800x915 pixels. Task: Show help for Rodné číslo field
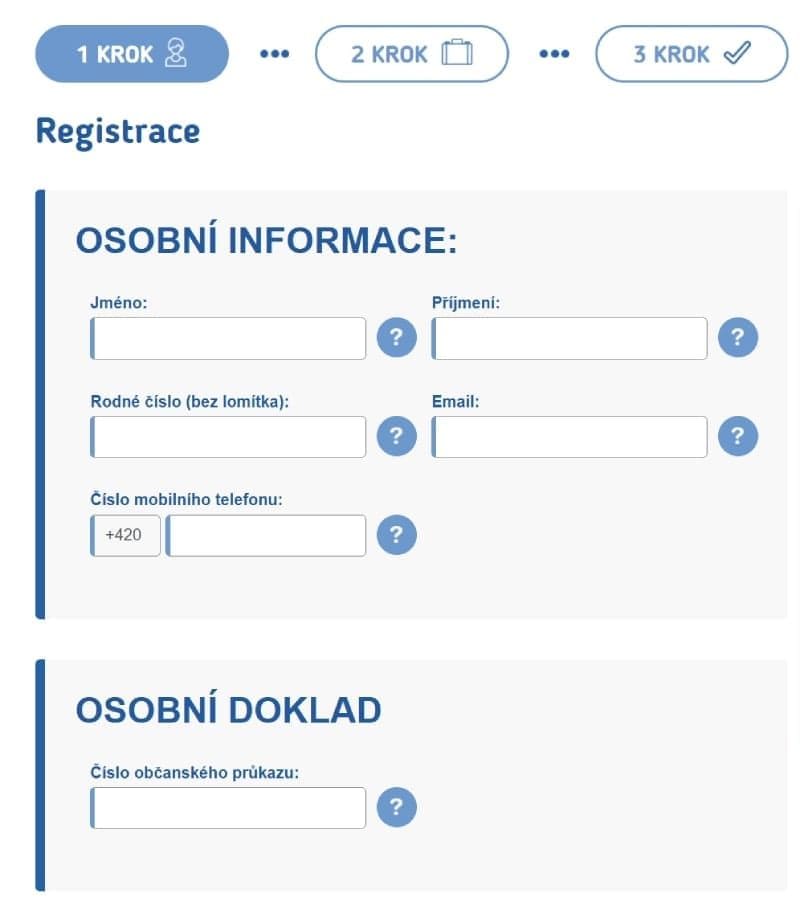(396, 436)
